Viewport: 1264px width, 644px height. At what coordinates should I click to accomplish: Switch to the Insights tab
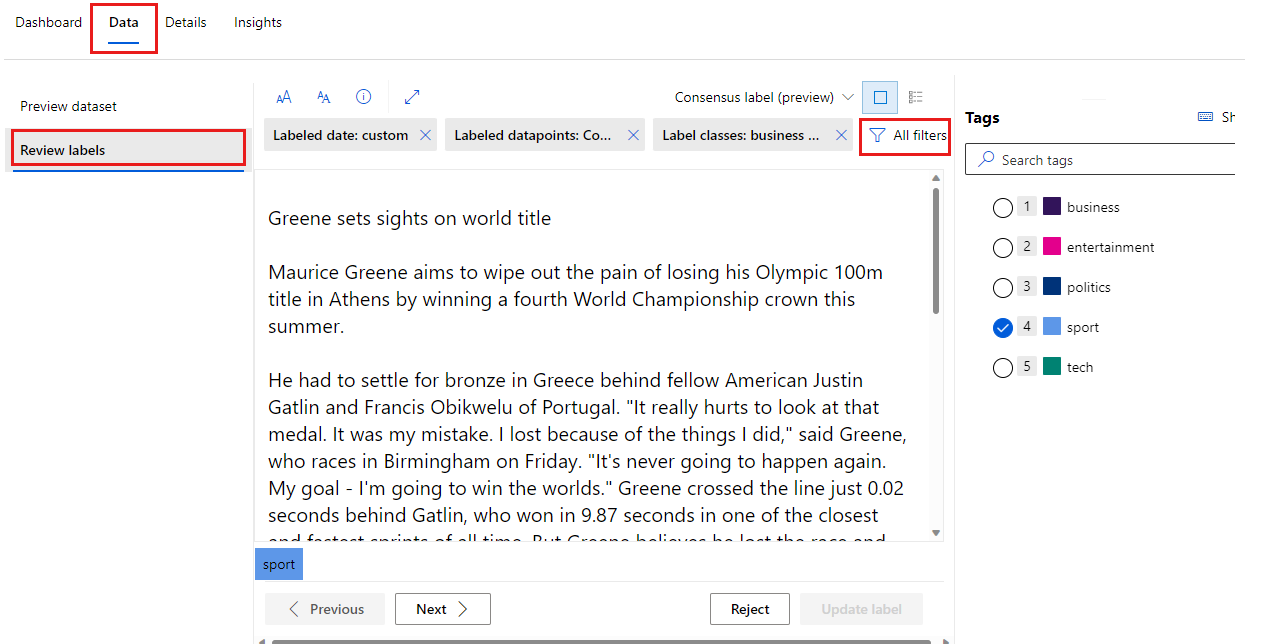(257, 21)
